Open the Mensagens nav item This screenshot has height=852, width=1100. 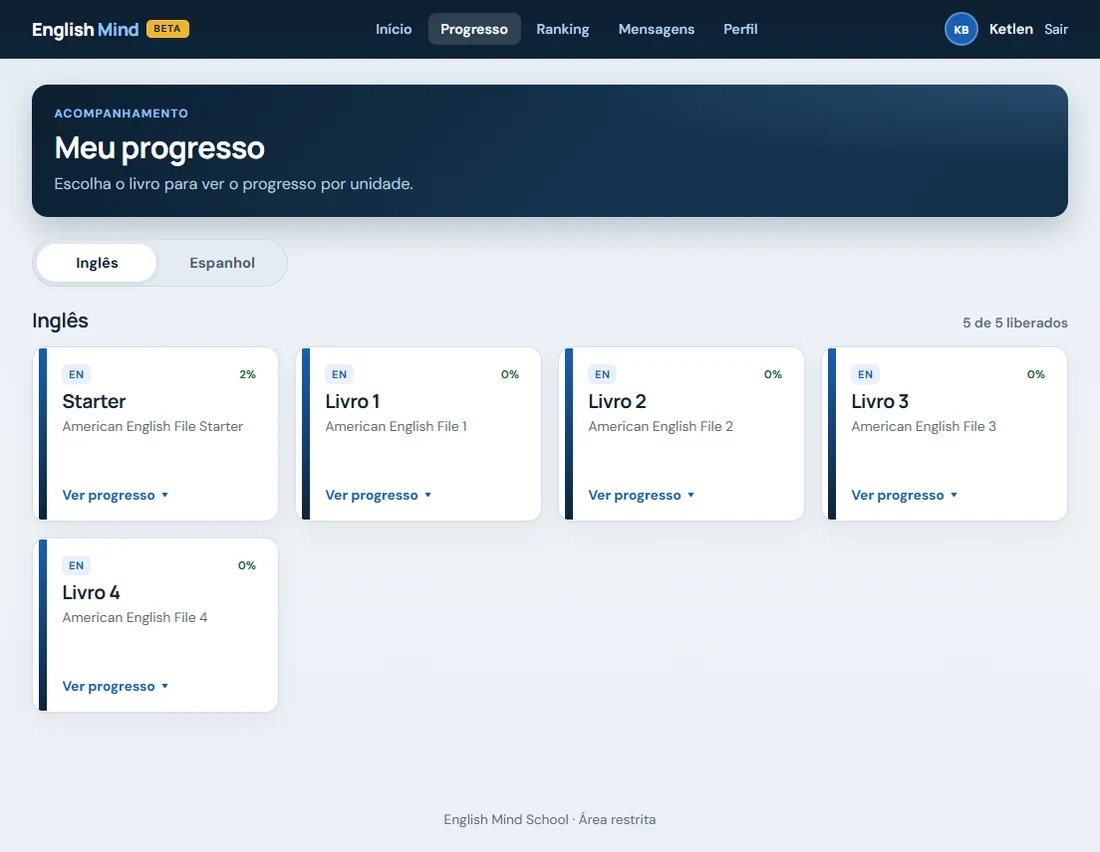pos(657,29)
